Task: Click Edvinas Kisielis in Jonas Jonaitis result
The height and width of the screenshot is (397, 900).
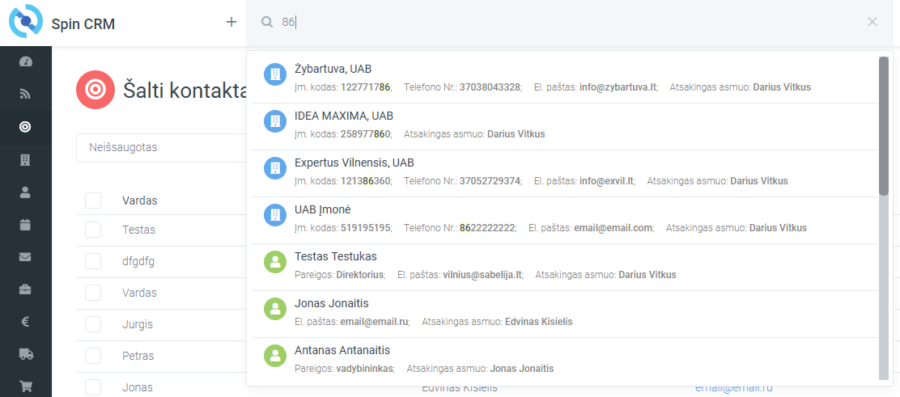Action: pyautogui.click(x=538, y=322)
